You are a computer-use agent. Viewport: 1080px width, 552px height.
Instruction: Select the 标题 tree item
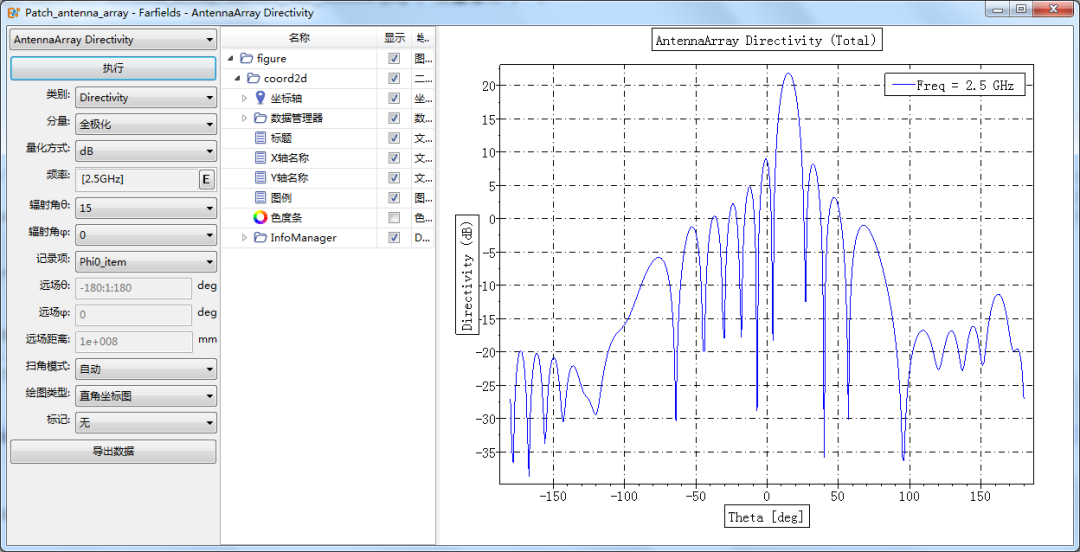279,139
